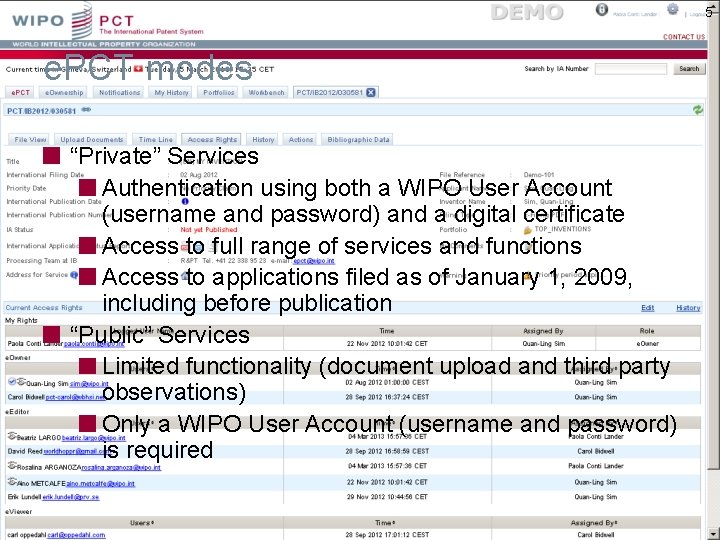The height and width of the screenshot is (540, 720).
Task: Follow the CONTACT US link
Action: (x=684, y=37)
